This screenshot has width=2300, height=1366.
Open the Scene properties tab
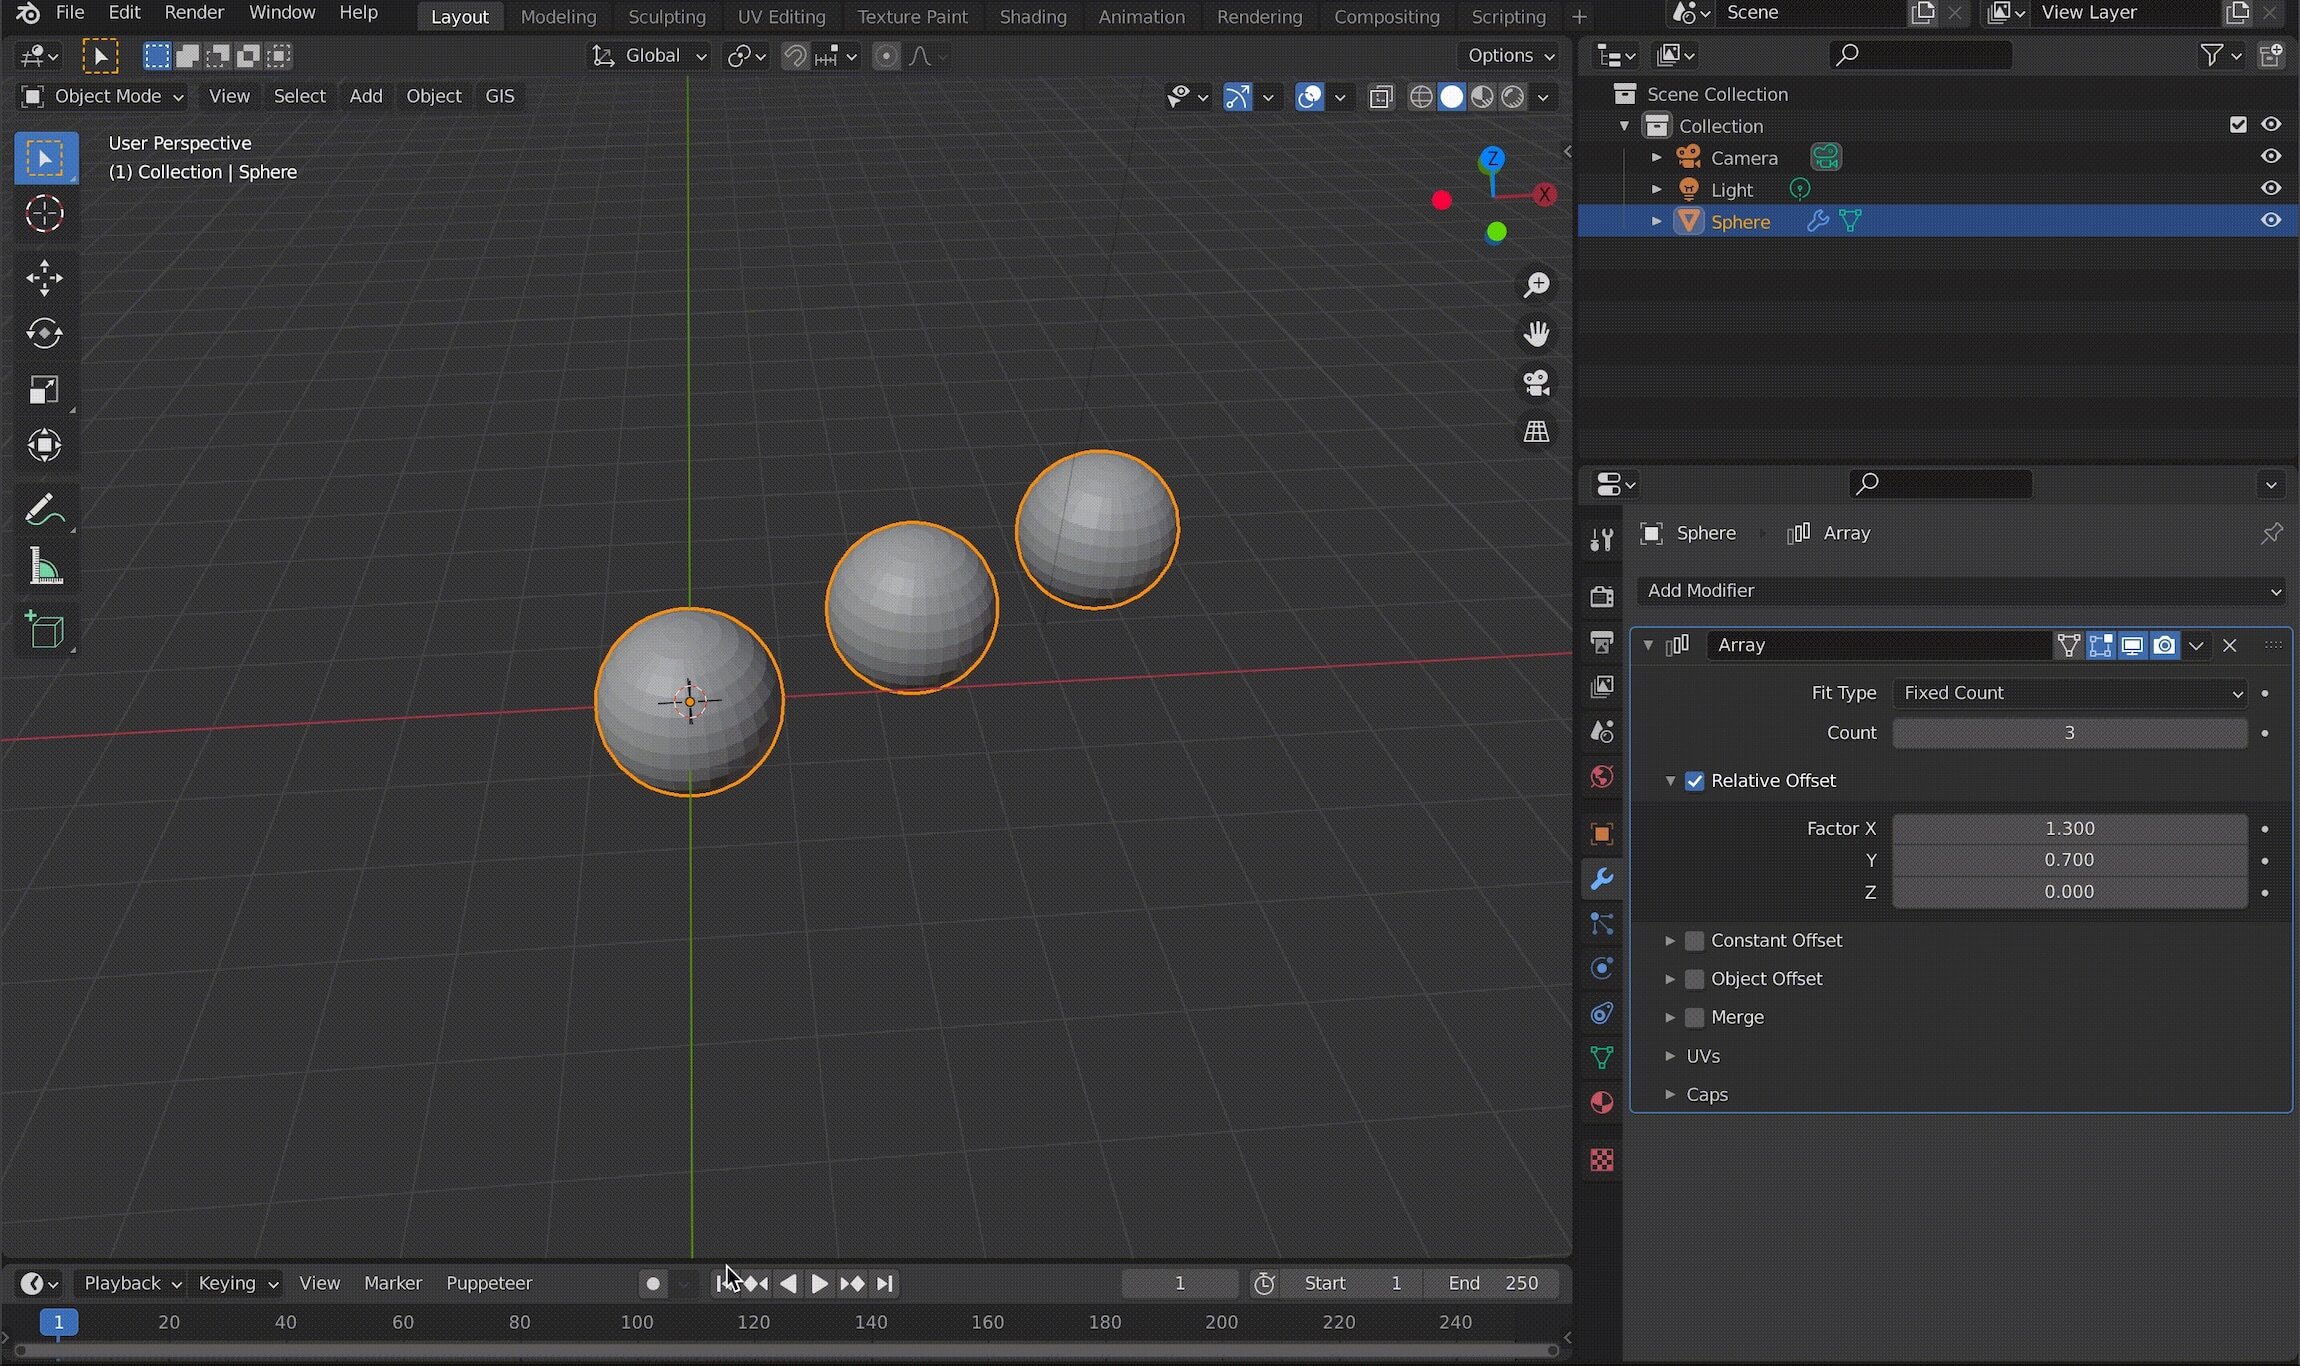coord(1602,732)
